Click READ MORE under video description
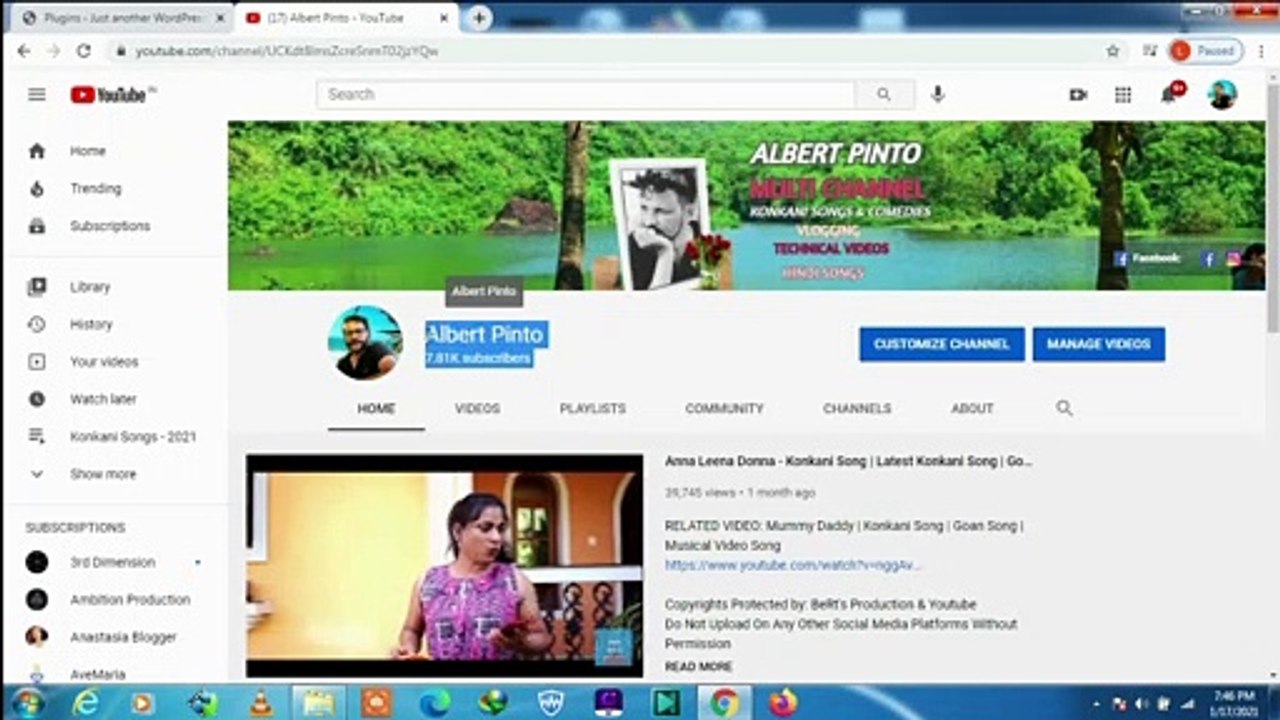Image resolution: width=1280 pixels, height=720 pixels. (x=699, y=667)
